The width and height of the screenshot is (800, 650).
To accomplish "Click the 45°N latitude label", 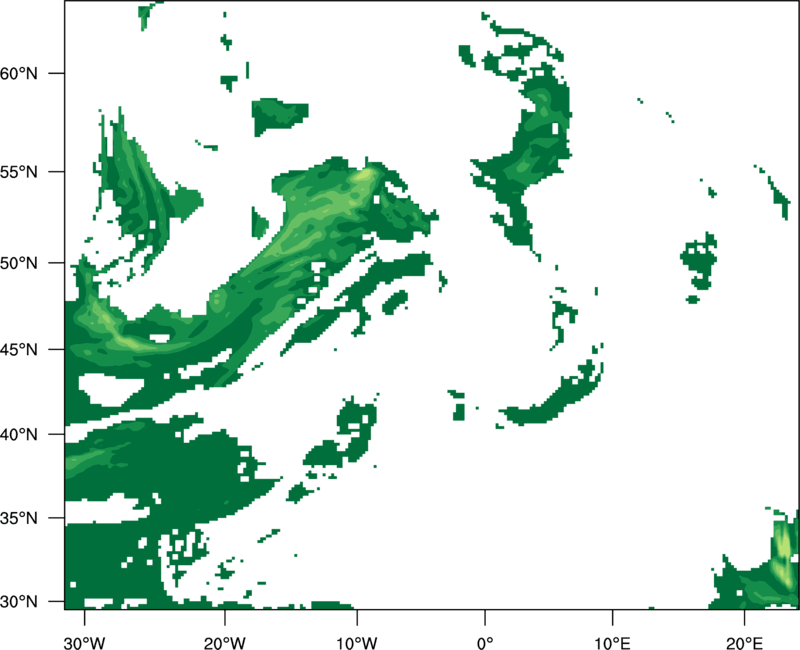I will 19,349.
